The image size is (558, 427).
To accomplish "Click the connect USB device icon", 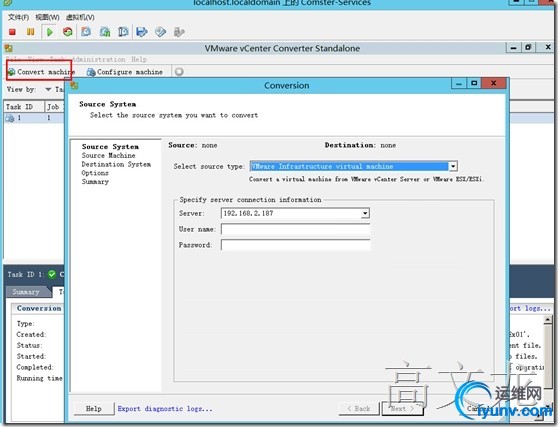I will (179, 32).
